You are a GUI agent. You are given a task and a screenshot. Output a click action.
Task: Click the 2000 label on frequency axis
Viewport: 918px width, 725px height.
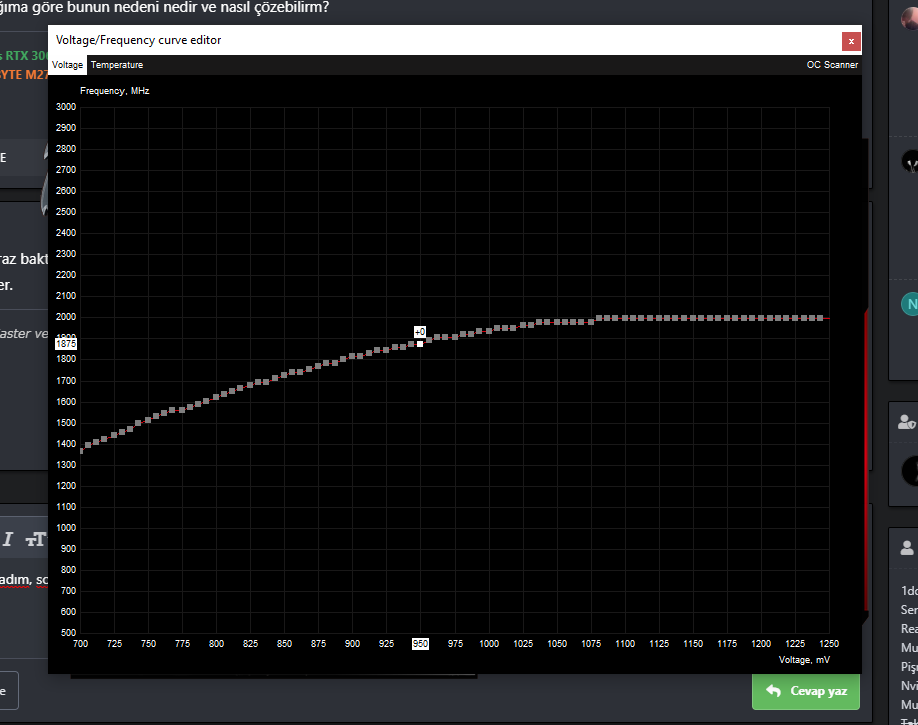66,317
